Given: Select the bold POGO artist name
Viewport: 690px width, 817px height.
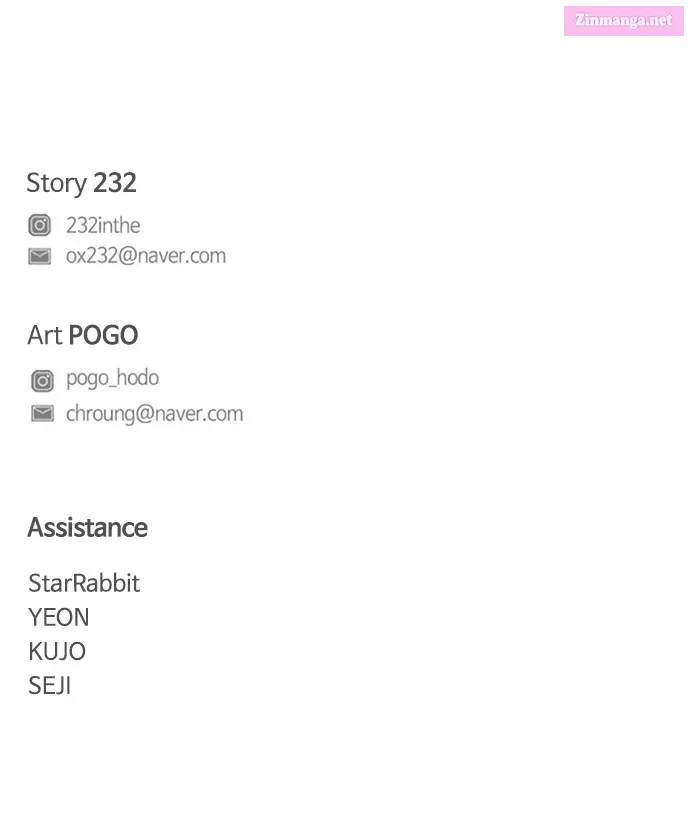Looking at the screenshot, I should click(103, 335).
